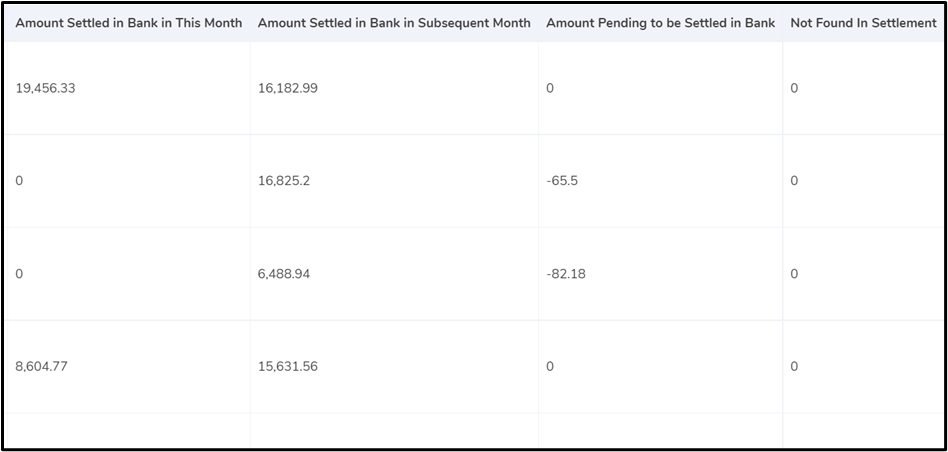Screen dimensions: 948x452
Task: Select the cell showing 19,456.33
Action: click(45, 88)
